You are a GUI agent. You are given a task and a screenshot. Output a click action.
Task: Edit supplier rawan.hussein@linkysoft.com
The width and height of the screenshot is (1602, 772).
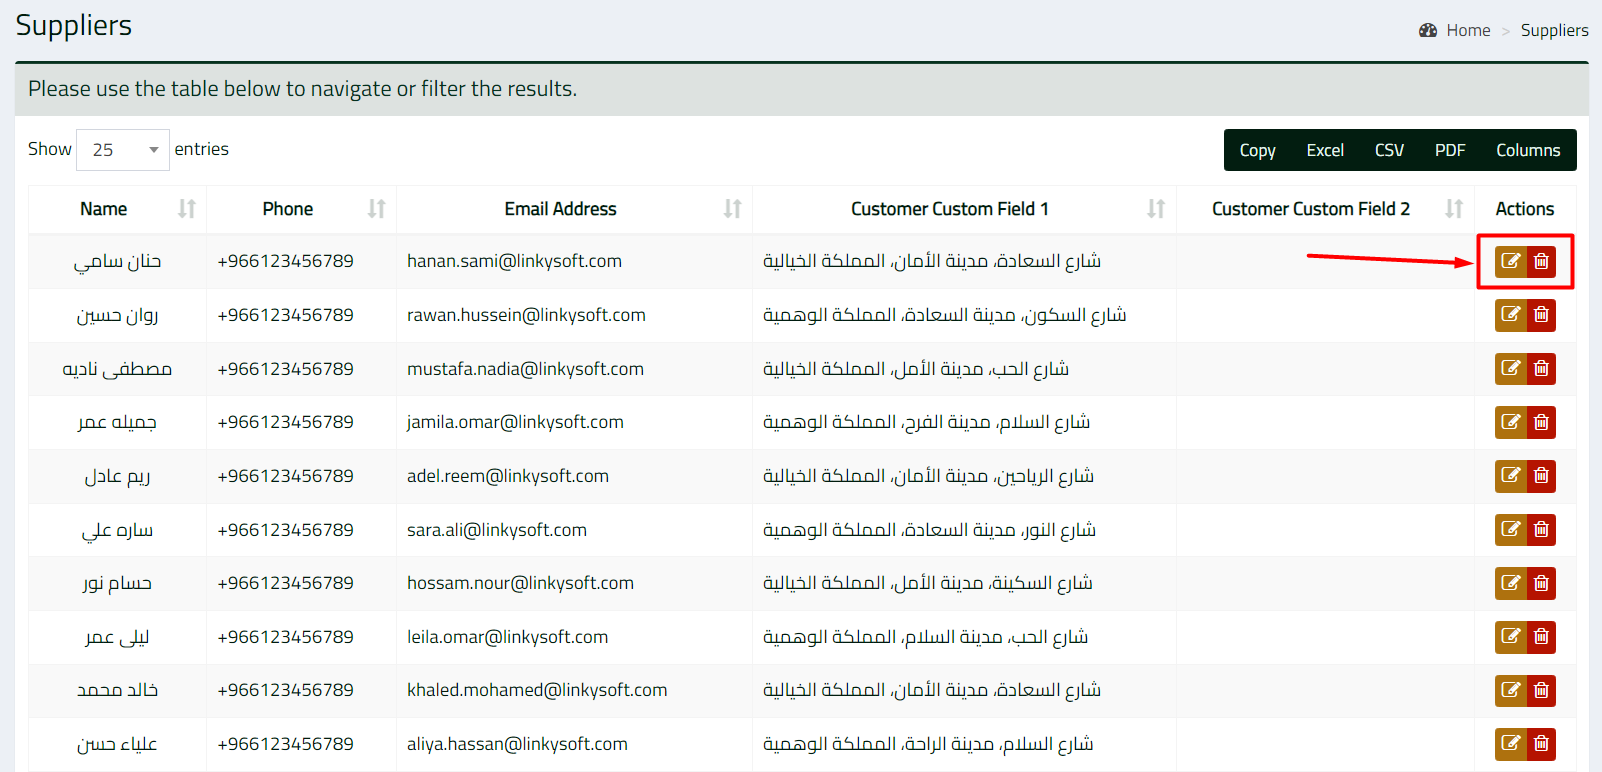tap(1511, 315)
